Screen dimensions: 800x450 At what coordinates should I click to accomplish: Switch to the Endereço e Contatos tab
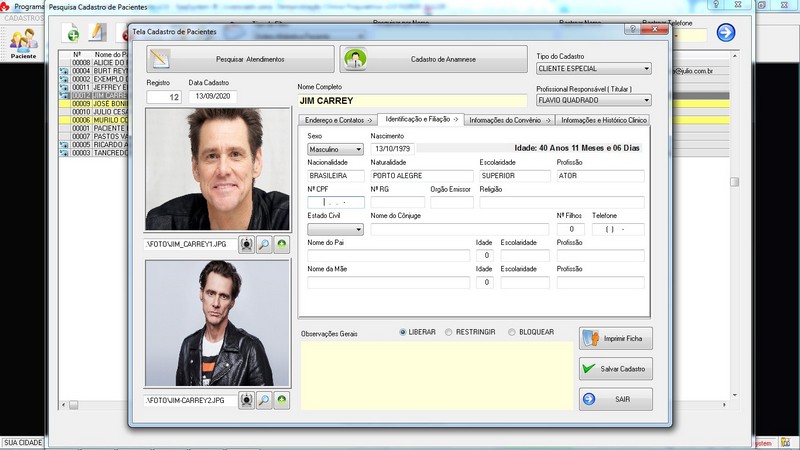[x=335, y=120]
